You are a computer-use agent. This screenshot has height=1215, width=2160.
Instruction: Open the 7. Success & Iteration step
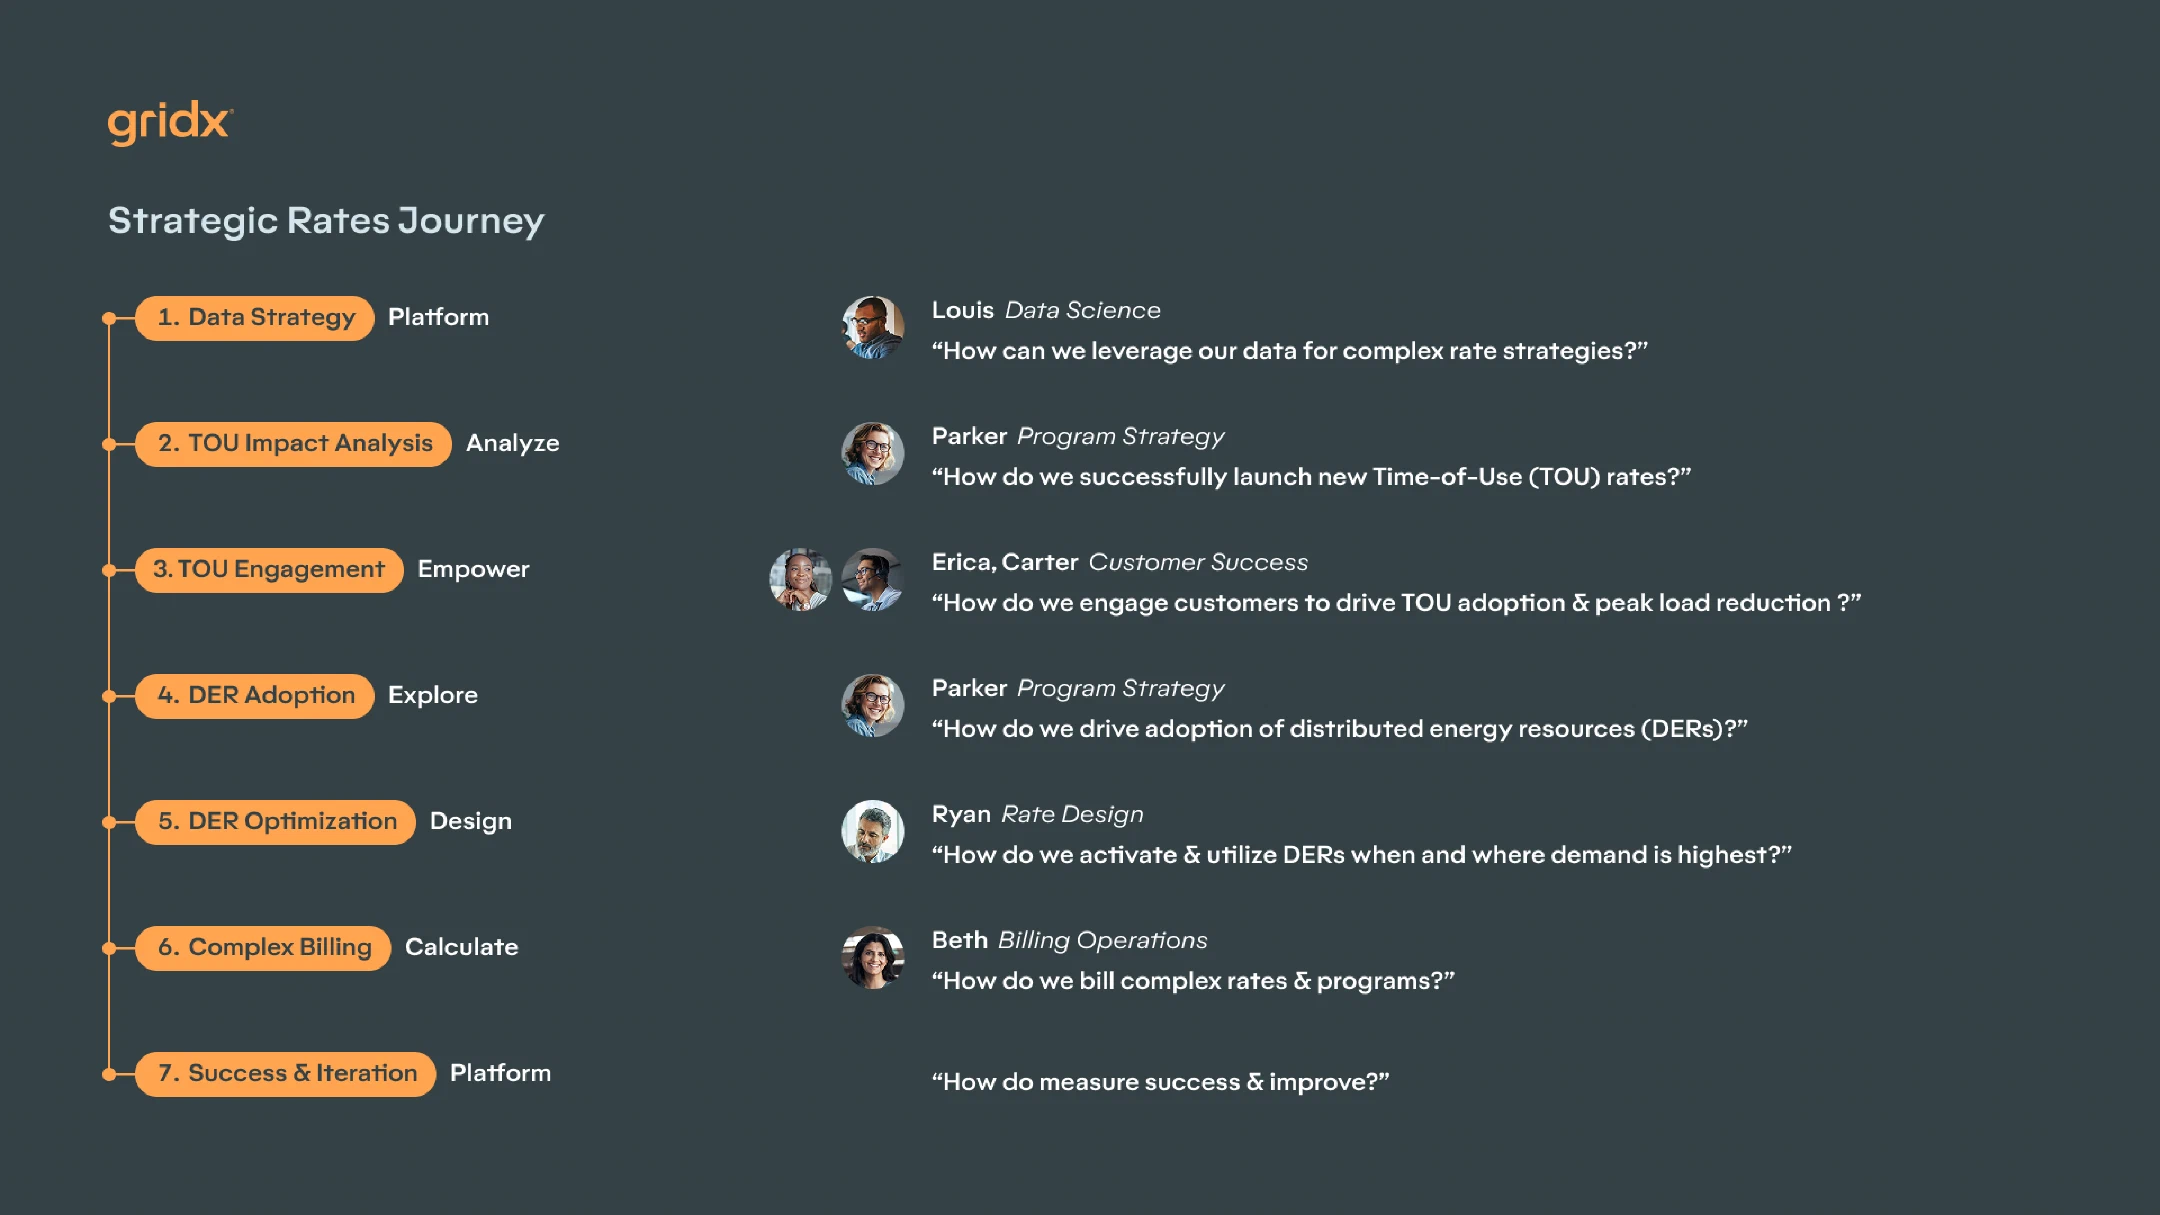click(286, 1074)
